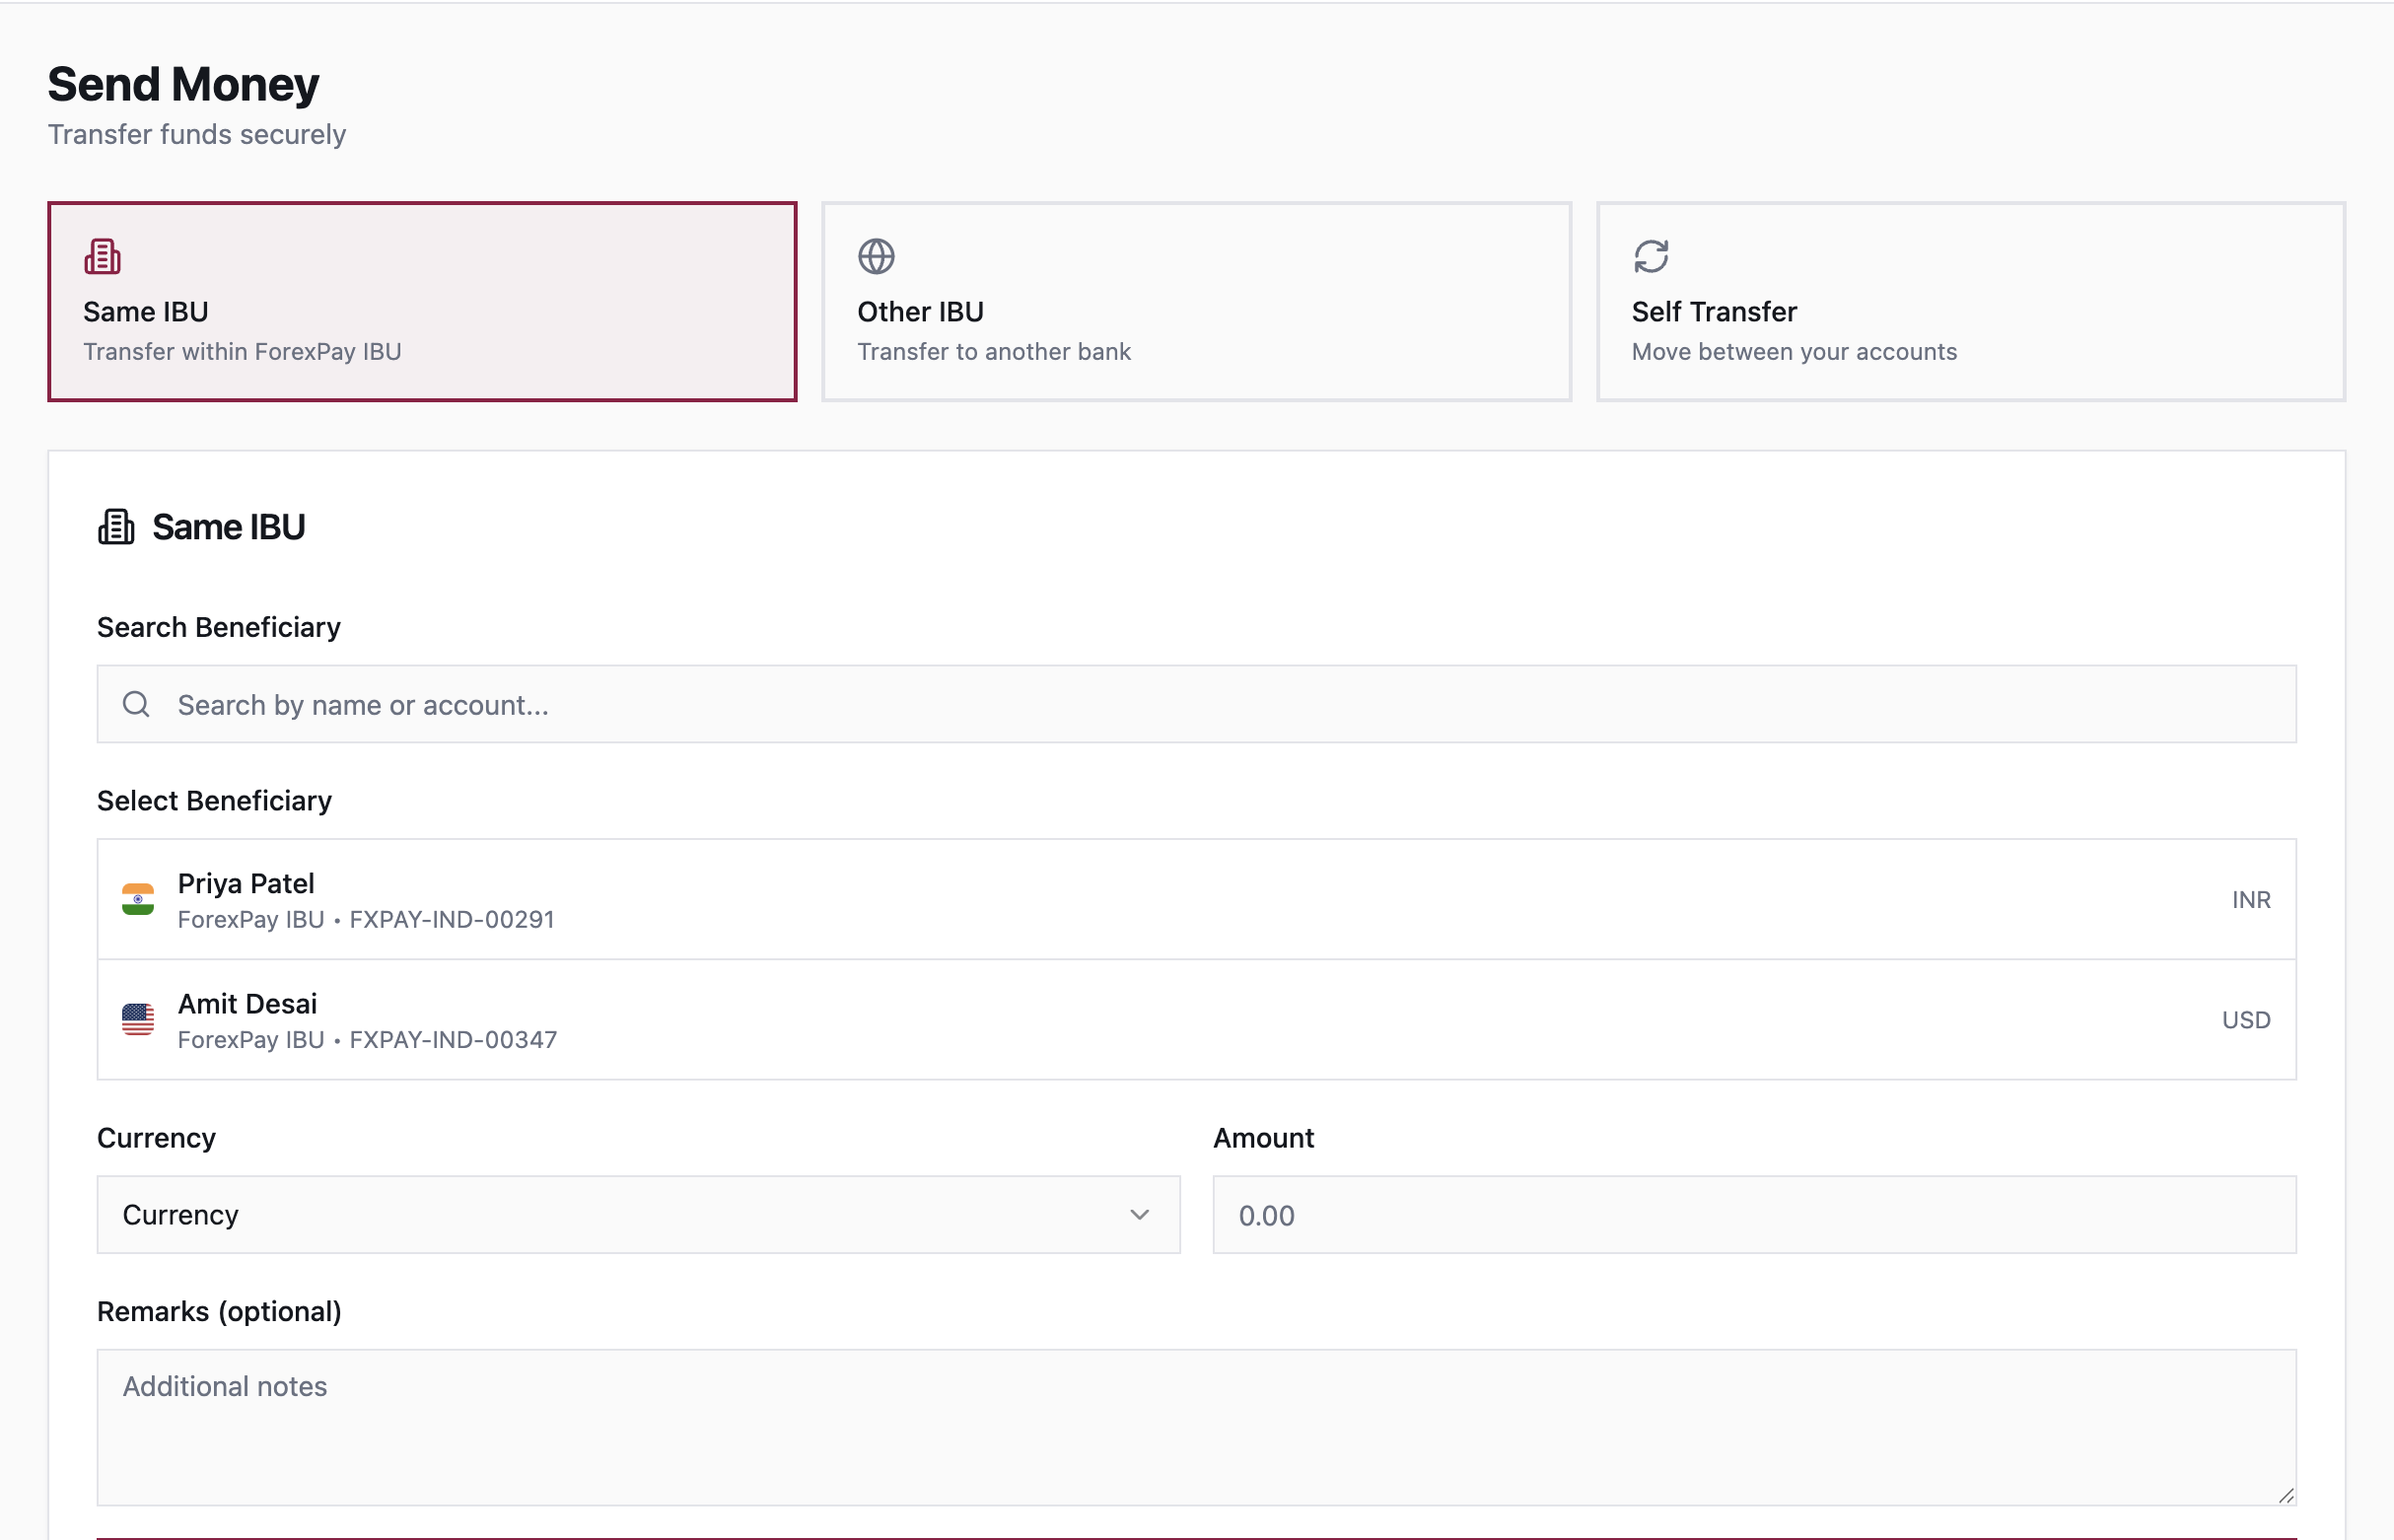Click the India flag next to Priya Patel

138,899
